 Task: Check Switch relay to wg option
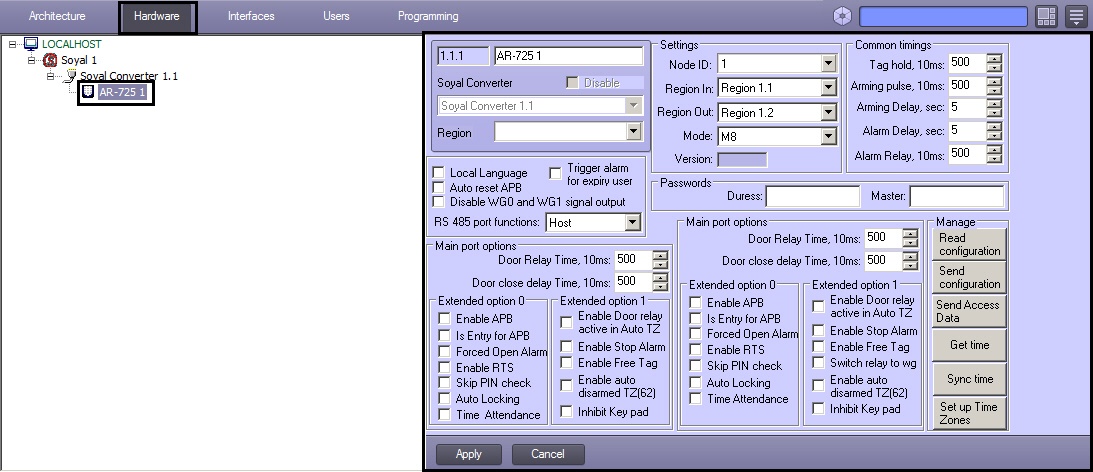click(x=818, y=363)
